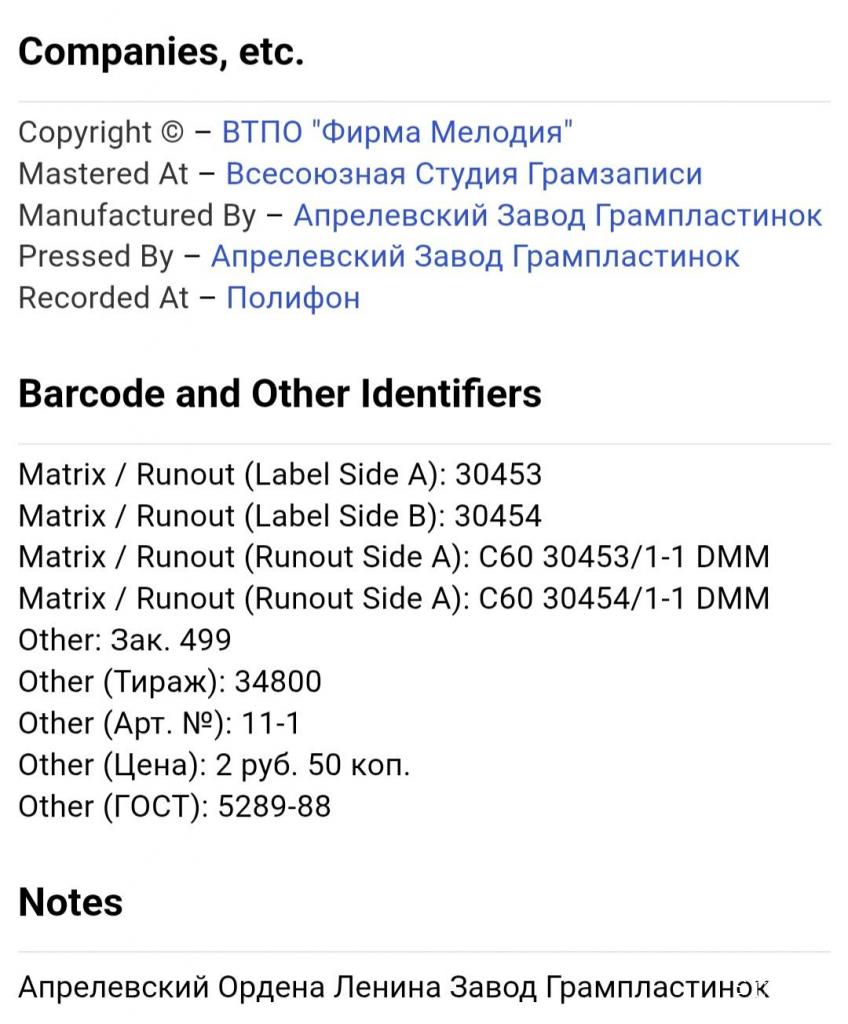
Task: Click the Label Side A matrix 30453 line
Action: point(280,474)
